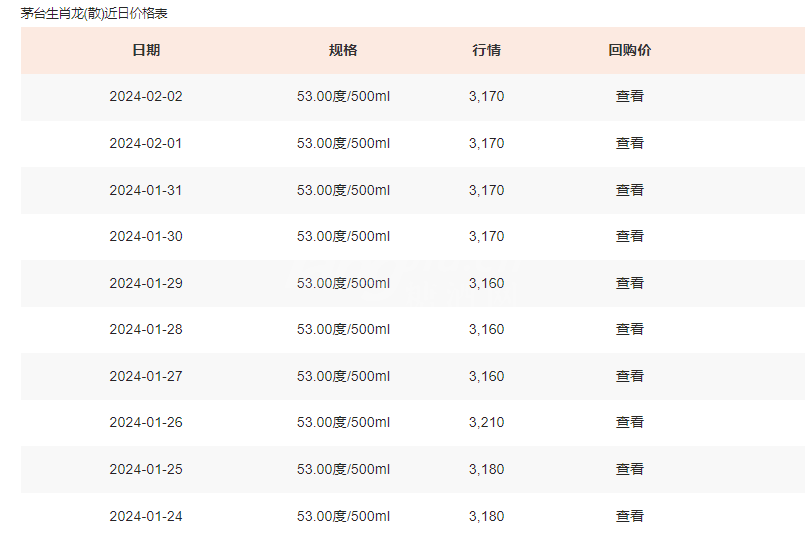
Task: Select date cell 2024-01-28
Action: coord(146,329)
